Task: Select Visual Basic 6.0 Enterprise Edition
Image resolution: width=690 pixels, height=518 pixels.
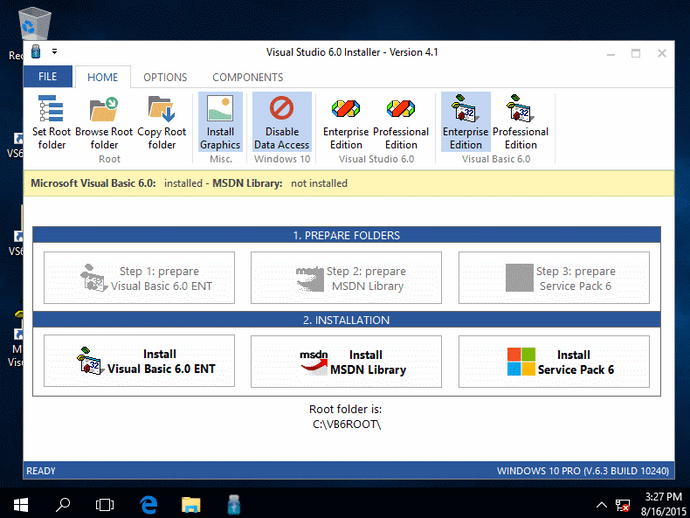Action: 466,122
